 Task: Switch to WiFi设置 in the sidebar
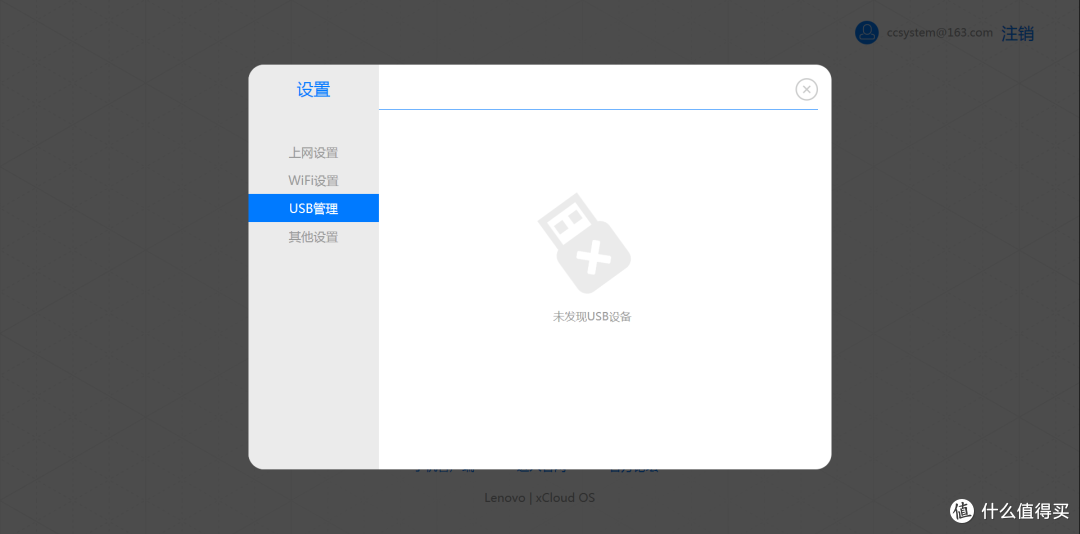(313, 181)
